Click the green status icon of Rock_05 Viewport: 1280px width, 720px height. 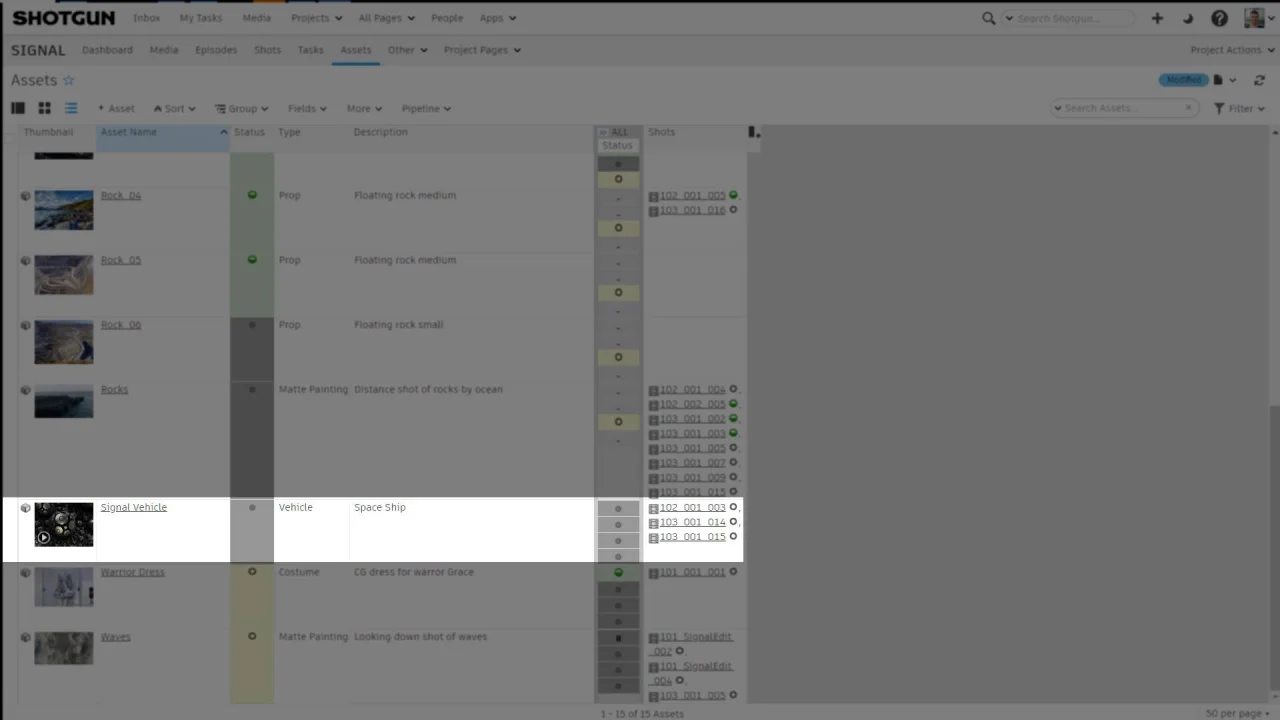(252, 260)
